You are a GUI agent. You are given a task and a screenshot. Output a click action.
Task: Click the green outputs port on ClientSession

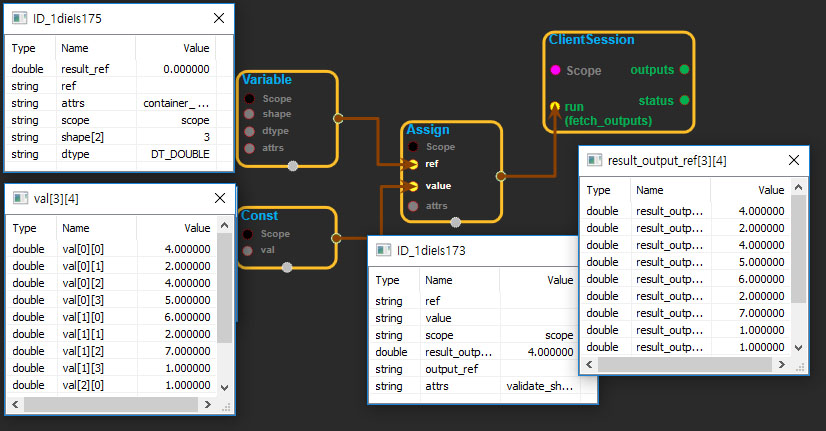pyautogui.click(x=684, y=70)
